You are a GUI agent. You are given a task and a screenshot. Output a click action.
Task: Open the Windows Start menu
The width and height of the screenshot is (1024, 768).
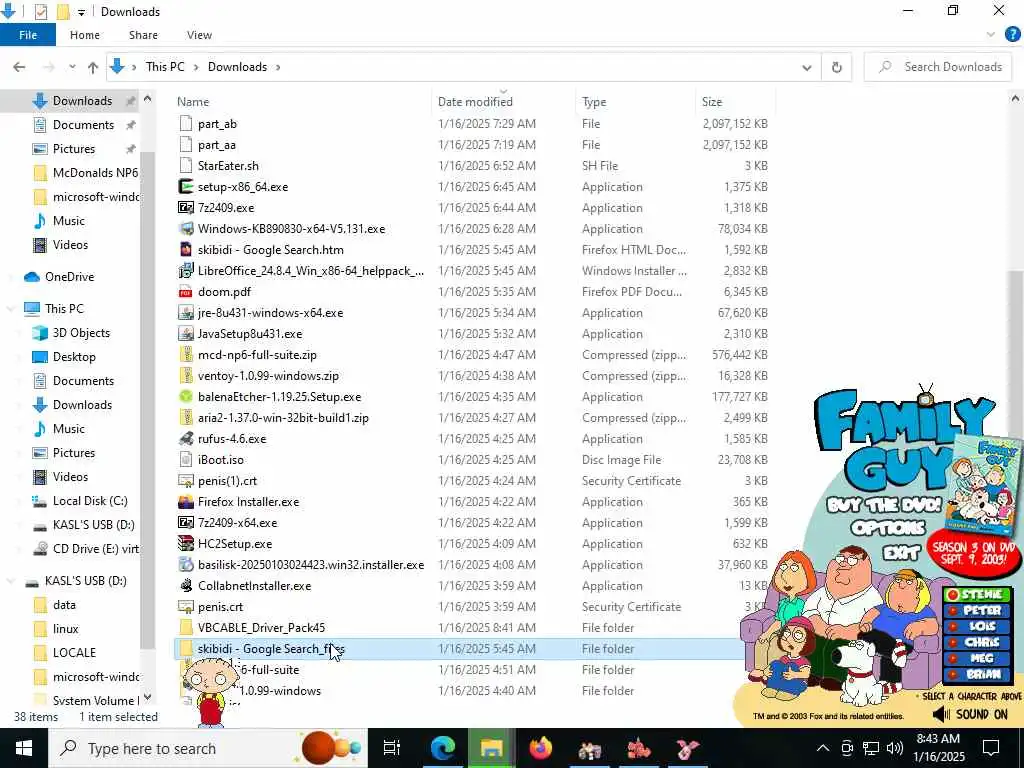point(24,748)
